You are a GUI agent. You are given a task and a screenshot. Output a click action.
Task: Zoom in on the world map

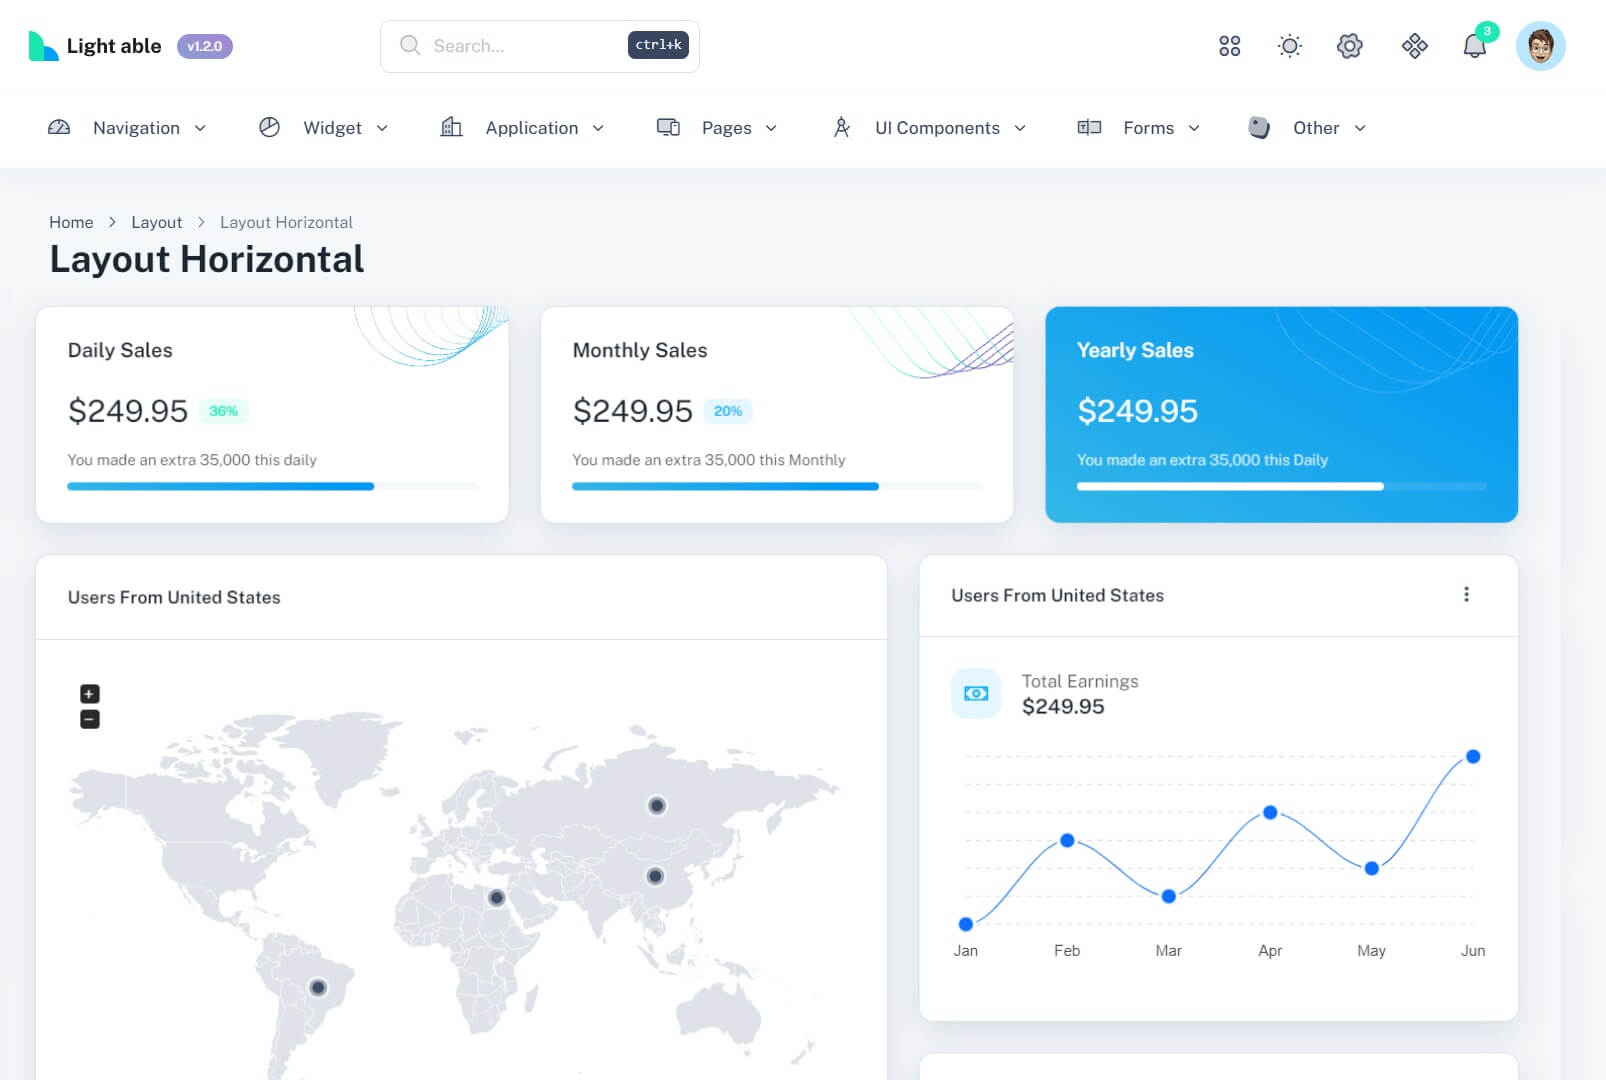coord(90,694)
